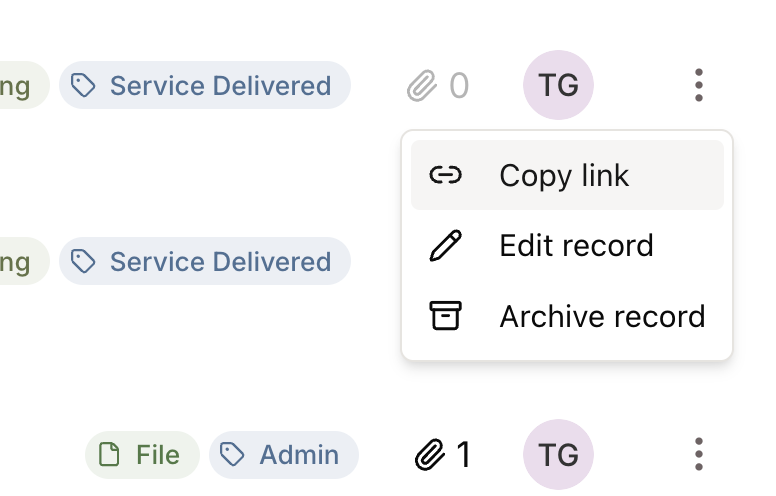Screen dimensions: 776x496
Task: Click the cut-off green tag in the top row
Action: 24,85
